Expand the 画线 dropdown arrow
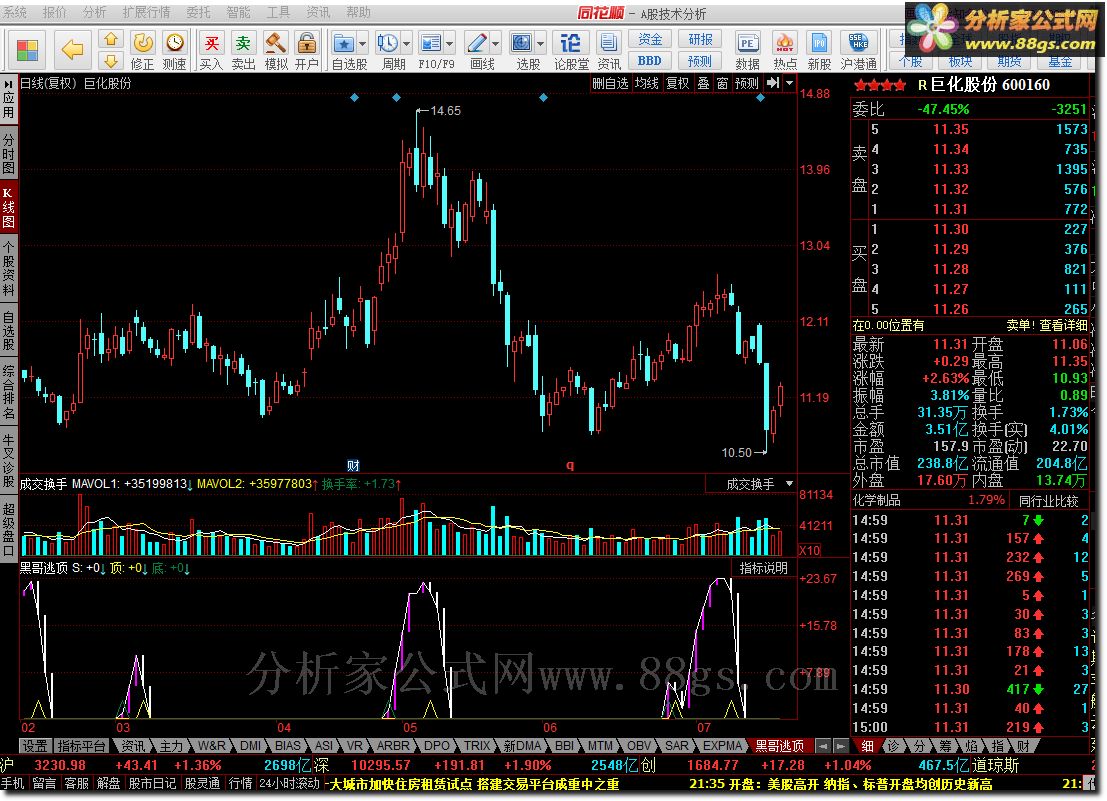This screenshot has height=801, width=1107. coord(496,44)
